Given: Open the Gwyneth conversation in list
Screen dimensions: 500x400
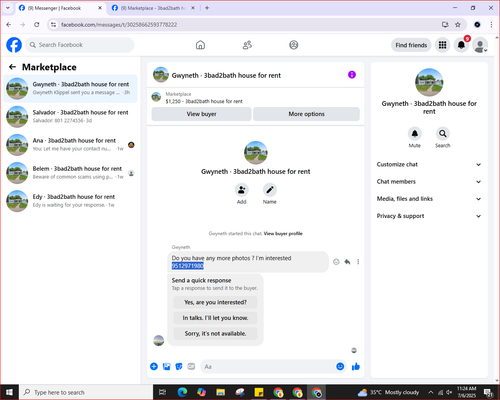Looking at the screenshot, I should (70, 89).
